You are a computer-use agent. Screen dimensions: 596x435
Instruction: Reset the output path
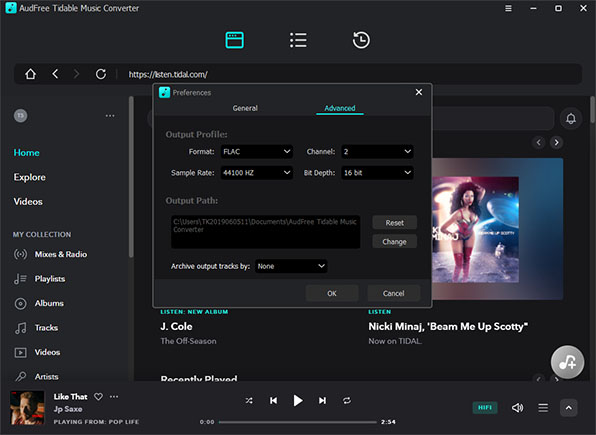pos(395,223)
